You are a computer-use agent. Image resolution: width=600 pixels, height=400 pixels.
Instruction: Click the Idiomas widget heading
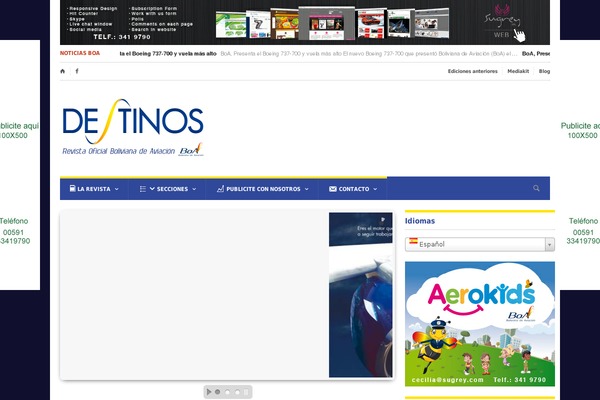point(420,221)
